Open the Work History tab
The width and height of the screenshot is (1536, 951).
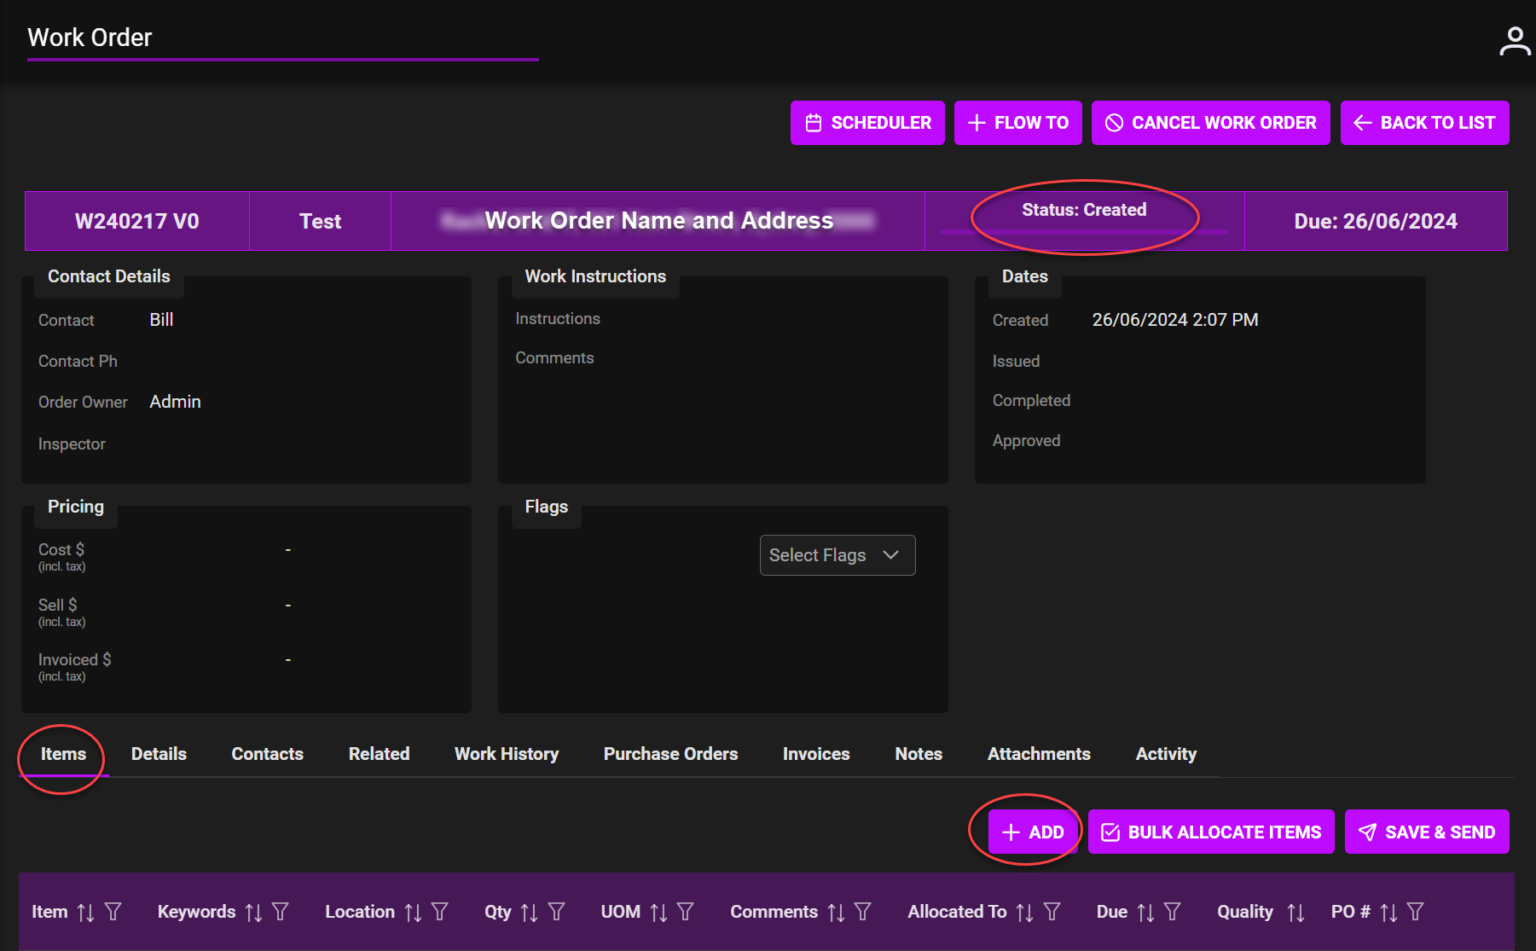(506, 753)
